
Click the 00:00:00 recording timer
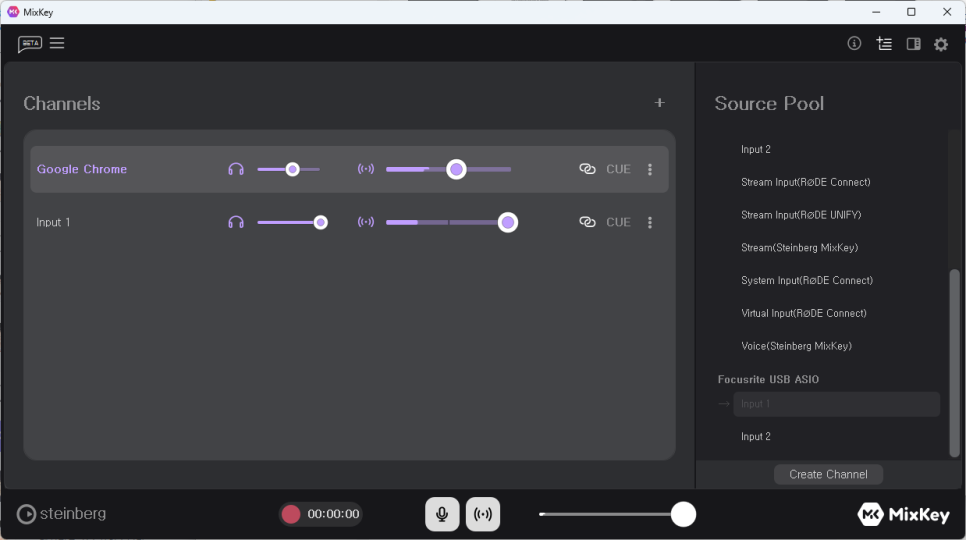(x=333, y=514)
